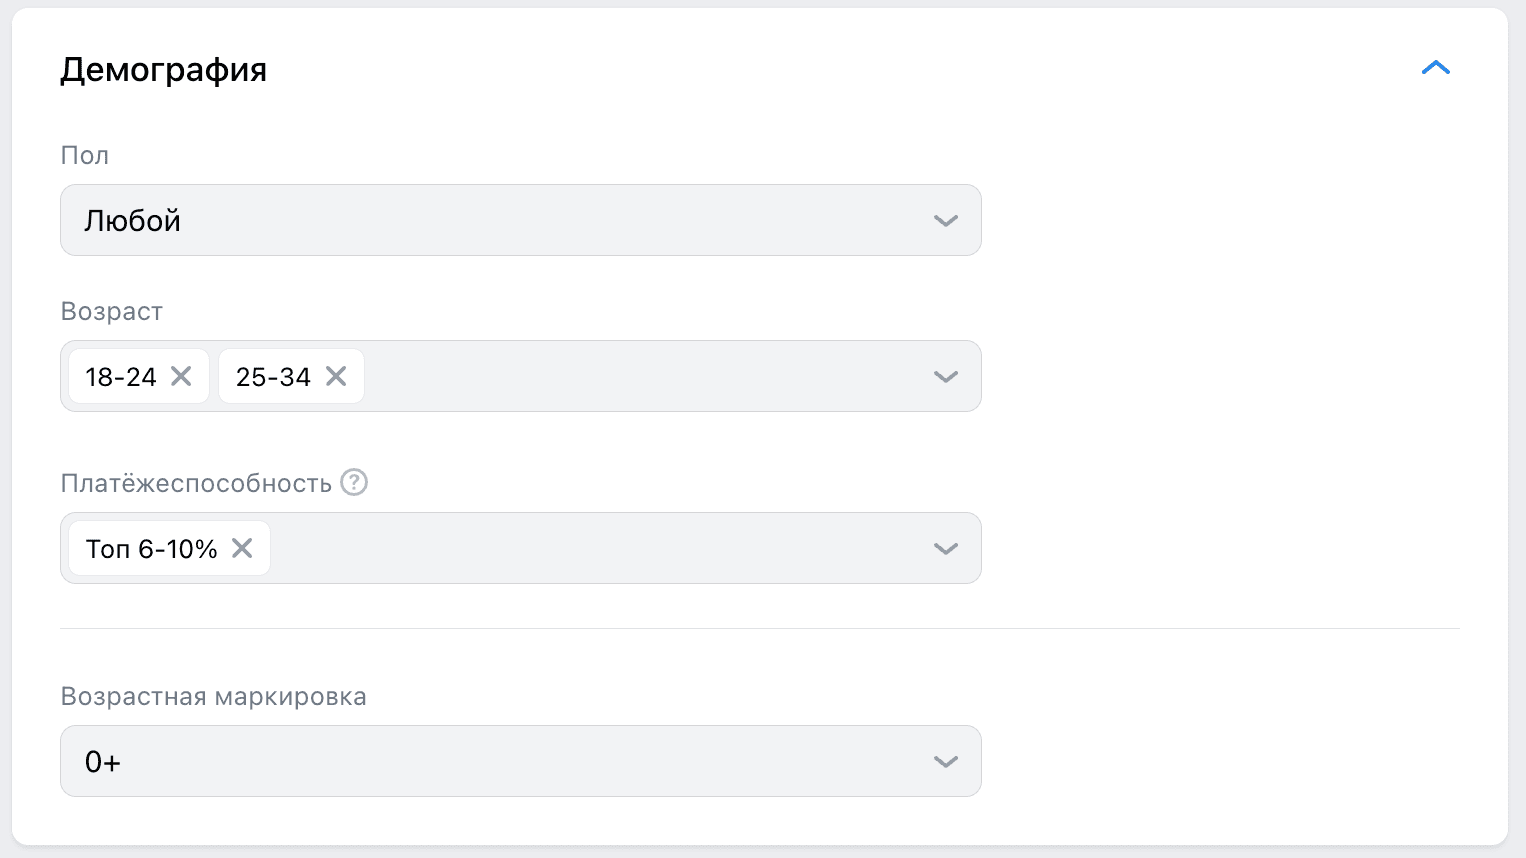Click the Возрастная маркировка field label
The width and height of the screenshot is (1526, 858).
[213, 696]
